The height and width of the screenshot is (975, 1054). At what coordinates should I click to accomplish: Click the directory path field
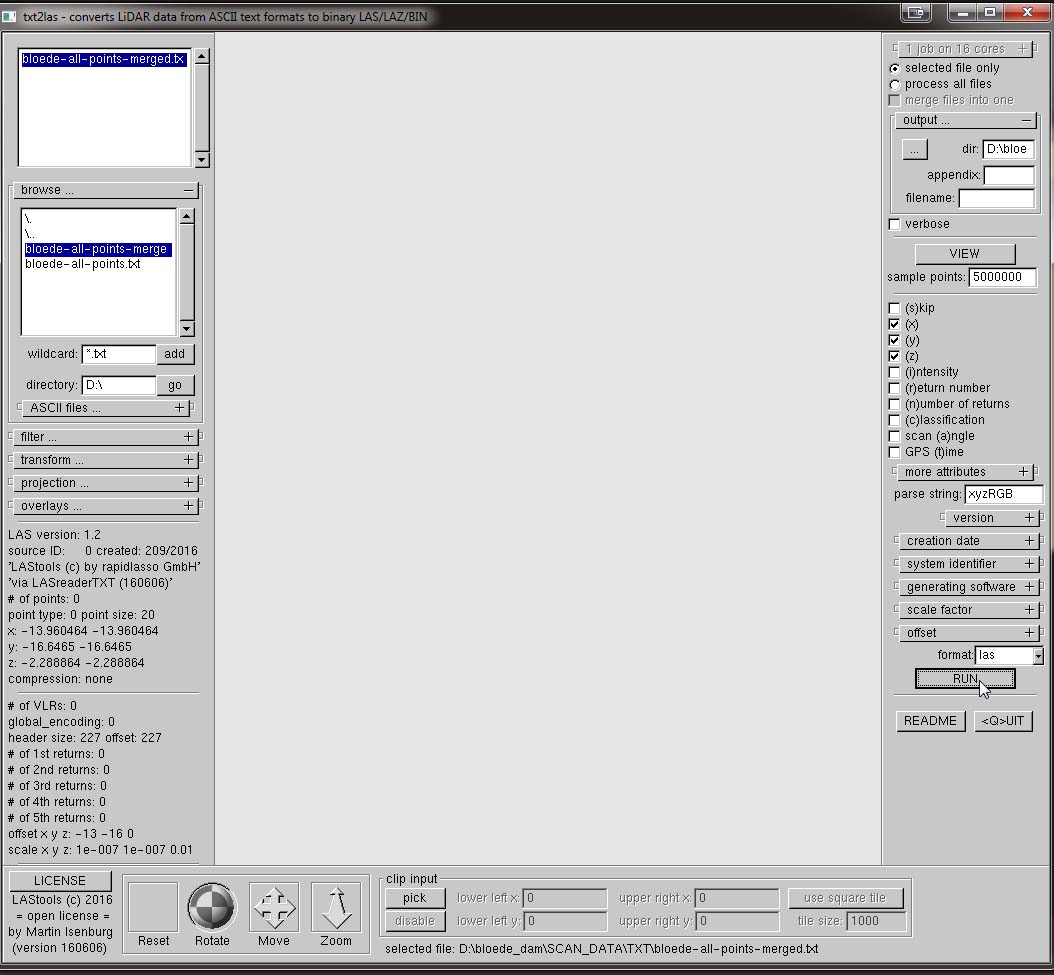click(x=118, y=385)
